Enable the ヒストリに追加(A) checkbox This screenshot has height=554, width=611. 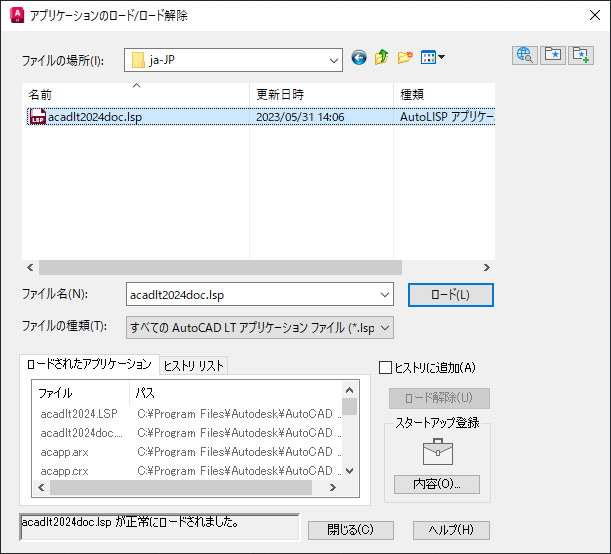click(x=385, y=367)
